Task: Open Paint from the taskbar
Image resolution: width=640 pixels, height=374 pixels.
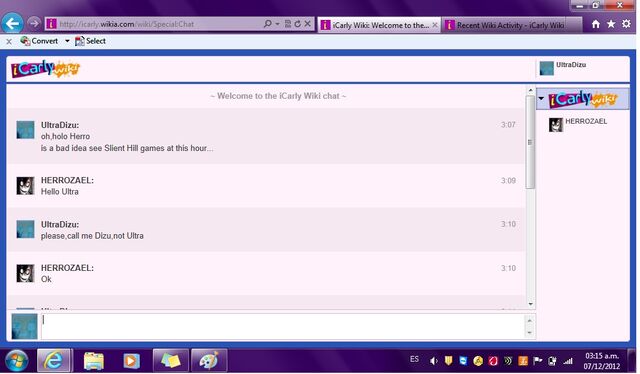Action: [x=209, y=361]
